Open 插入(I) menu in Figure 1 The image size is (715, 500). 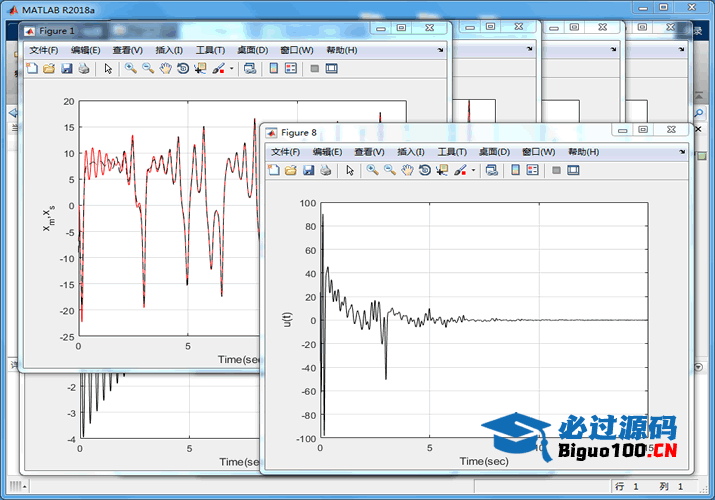[169, 50]
